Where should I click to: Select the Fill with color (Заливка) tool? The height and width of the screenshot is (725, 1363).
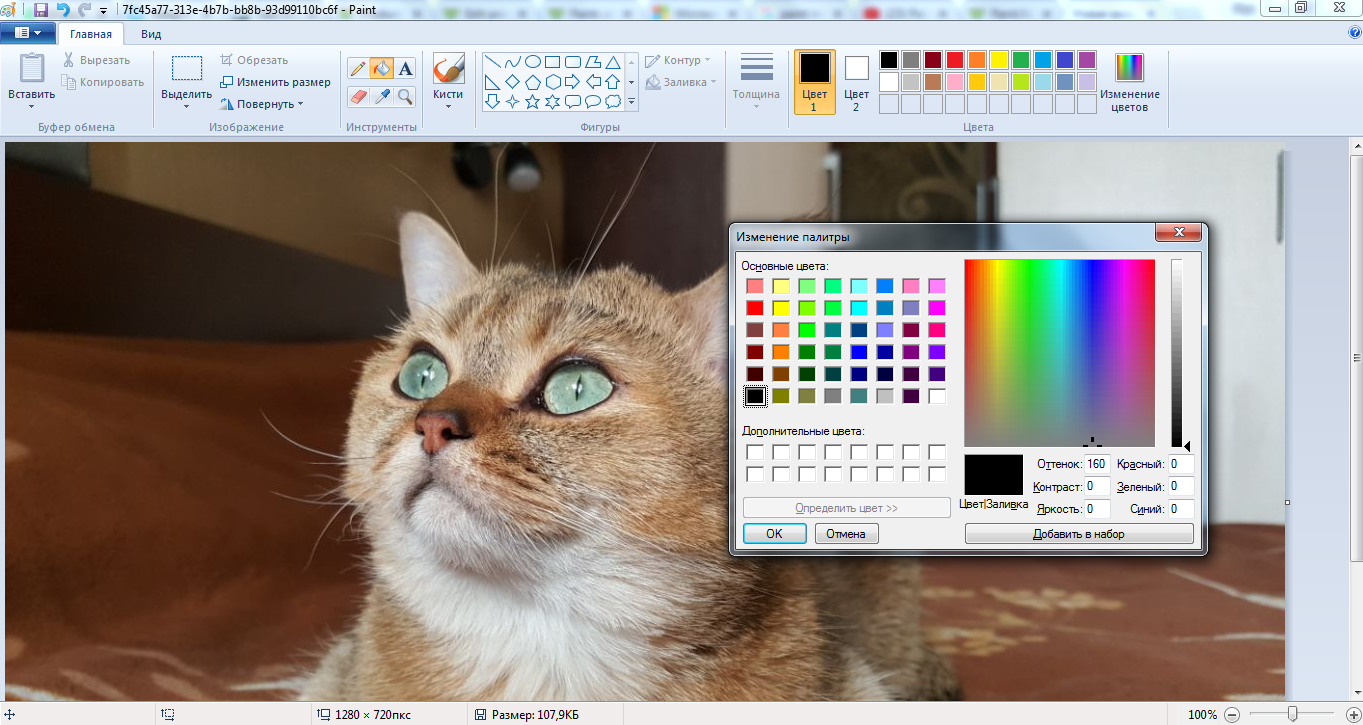coord(381,67)
